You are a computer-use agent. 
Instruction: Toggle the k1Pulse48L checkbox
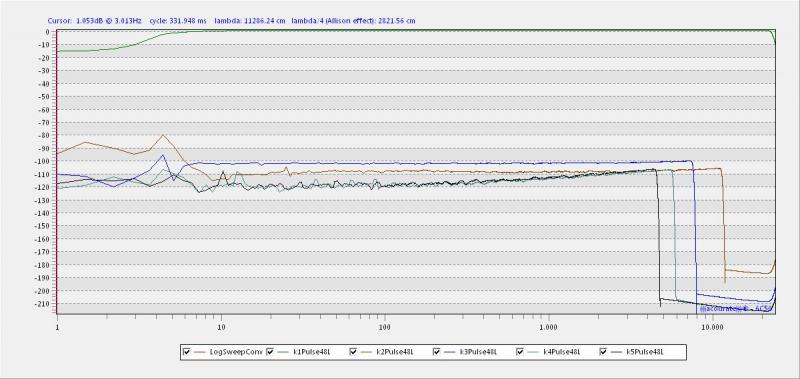[x=270, y=352]
